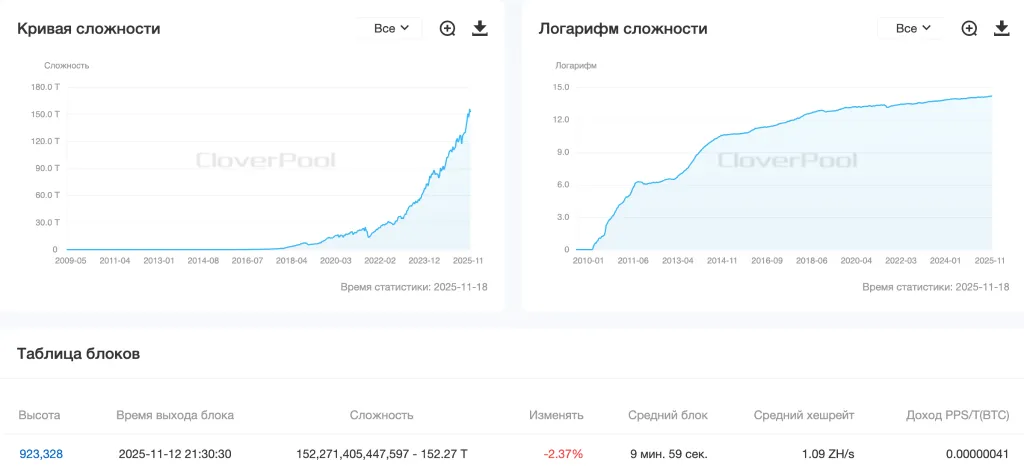The width and height of the screenshot is (1024, 468).
Task: Click the Время выхода блока column header
Action: [175, 415]
